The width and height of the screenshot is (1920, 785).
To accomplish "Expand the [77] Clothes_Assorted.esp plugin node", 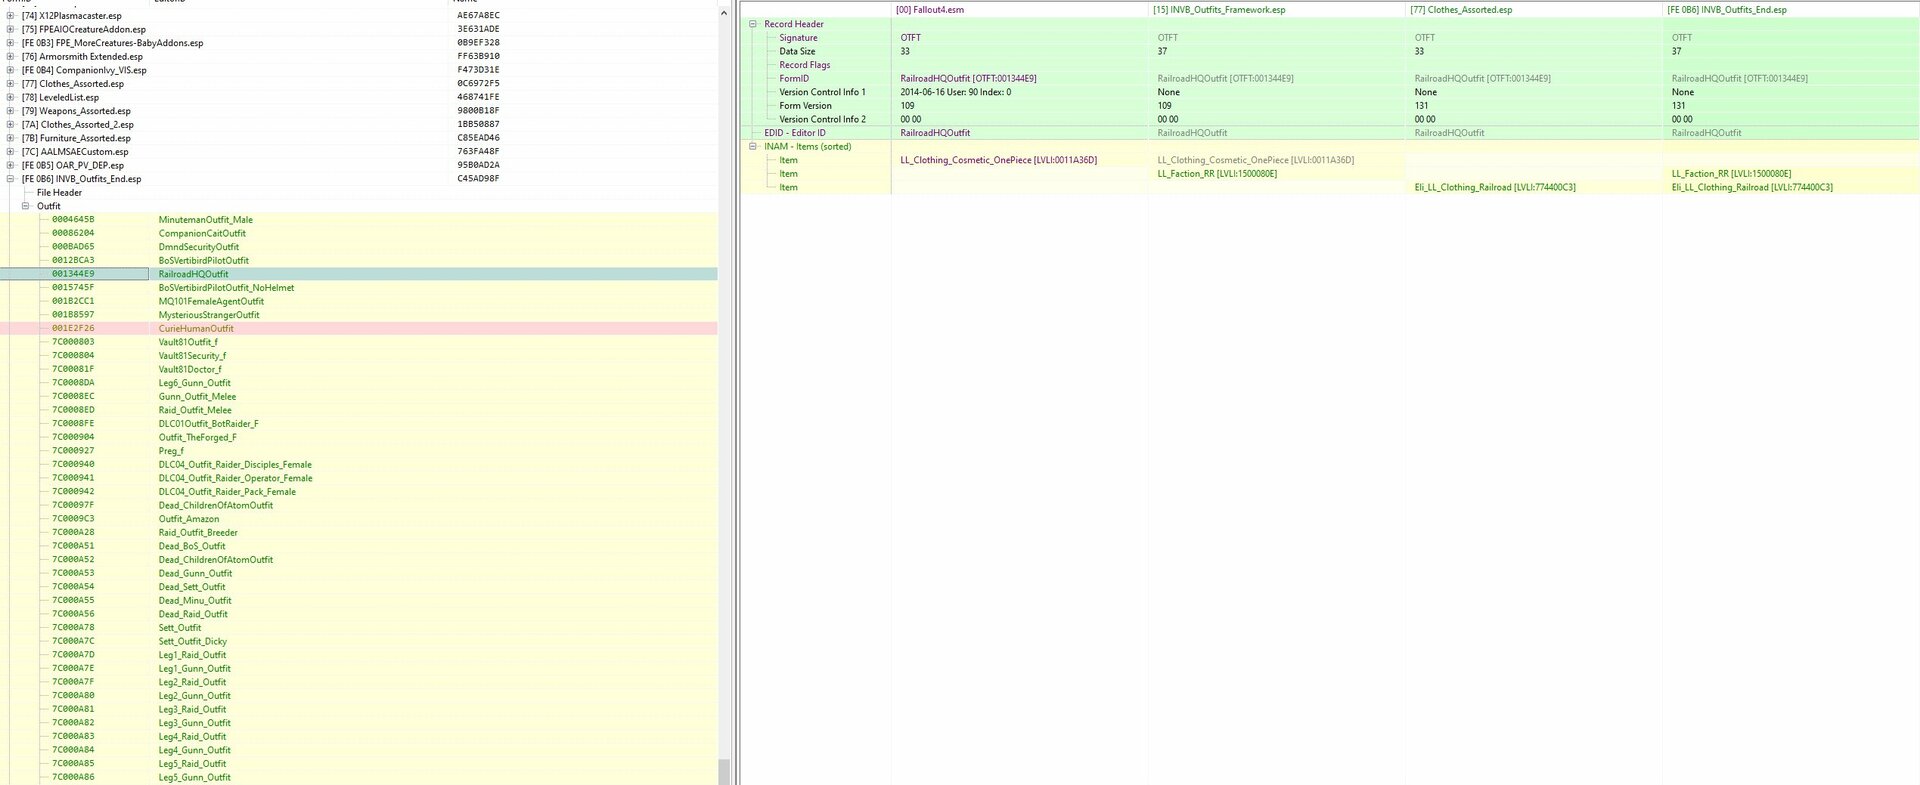I will click(x=10, y=84).
